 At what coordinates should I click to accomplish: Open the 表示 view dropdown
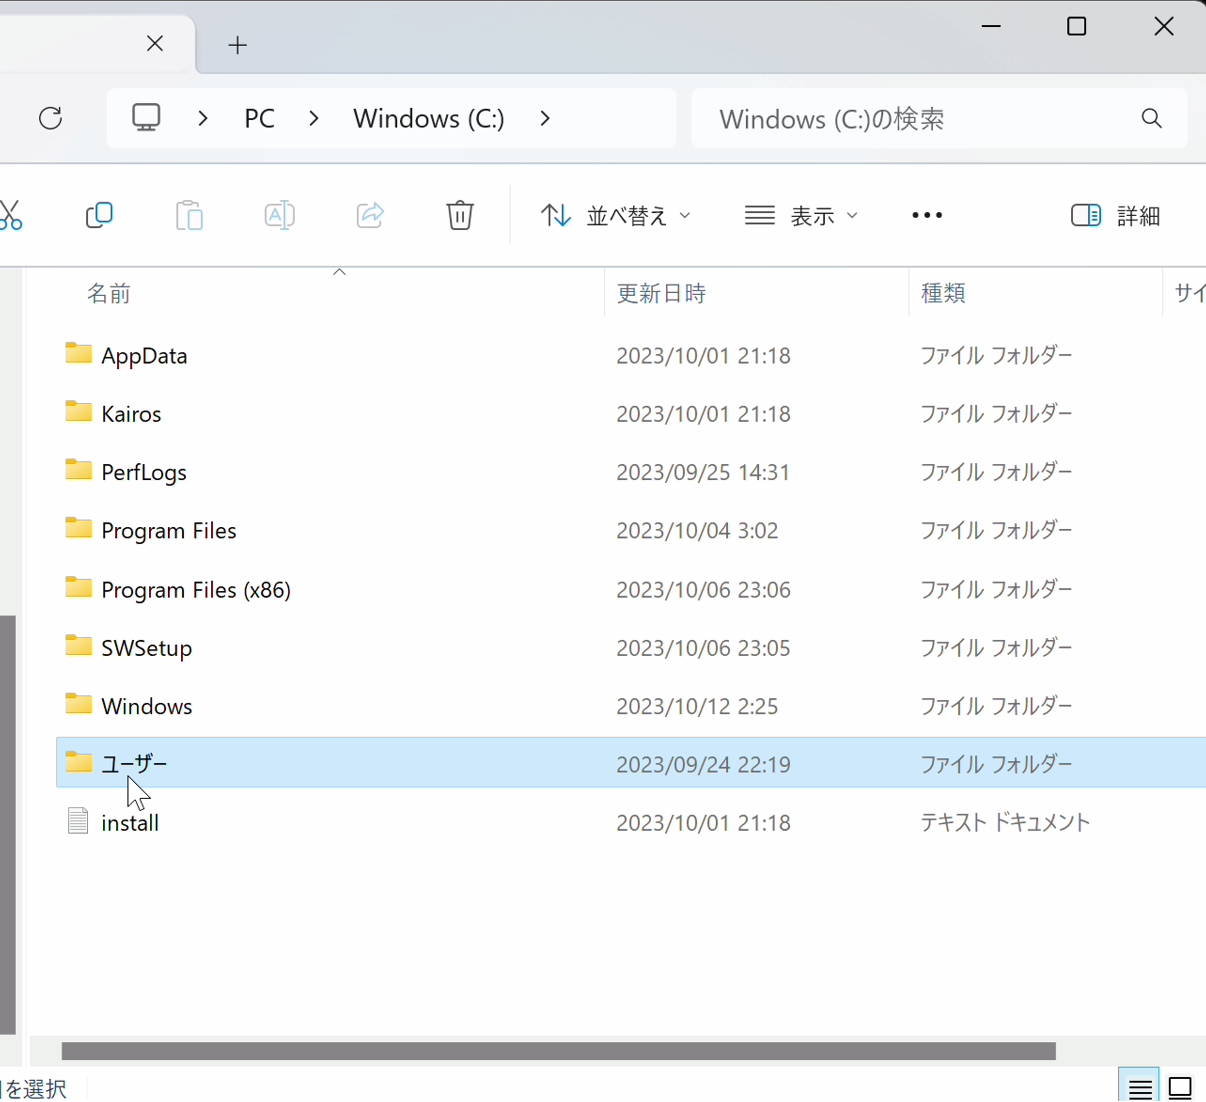point(801,215)
